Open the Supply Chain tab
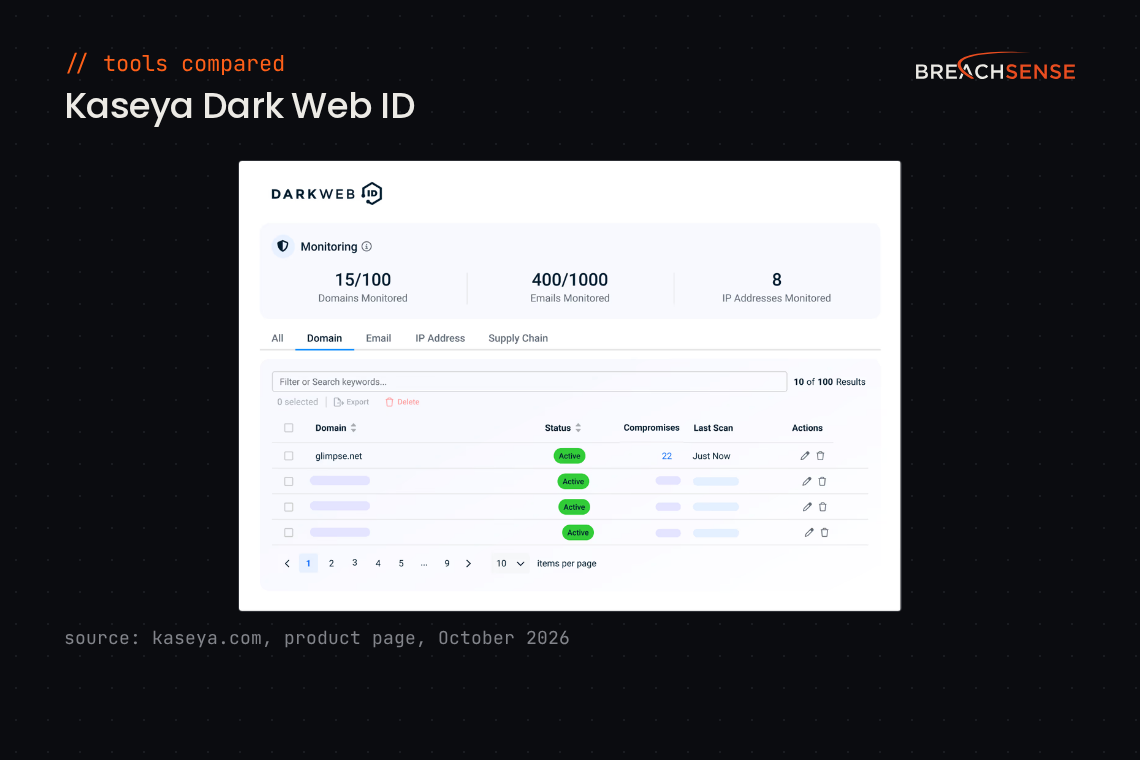The image size is (1140, 760). pos(518,338)
